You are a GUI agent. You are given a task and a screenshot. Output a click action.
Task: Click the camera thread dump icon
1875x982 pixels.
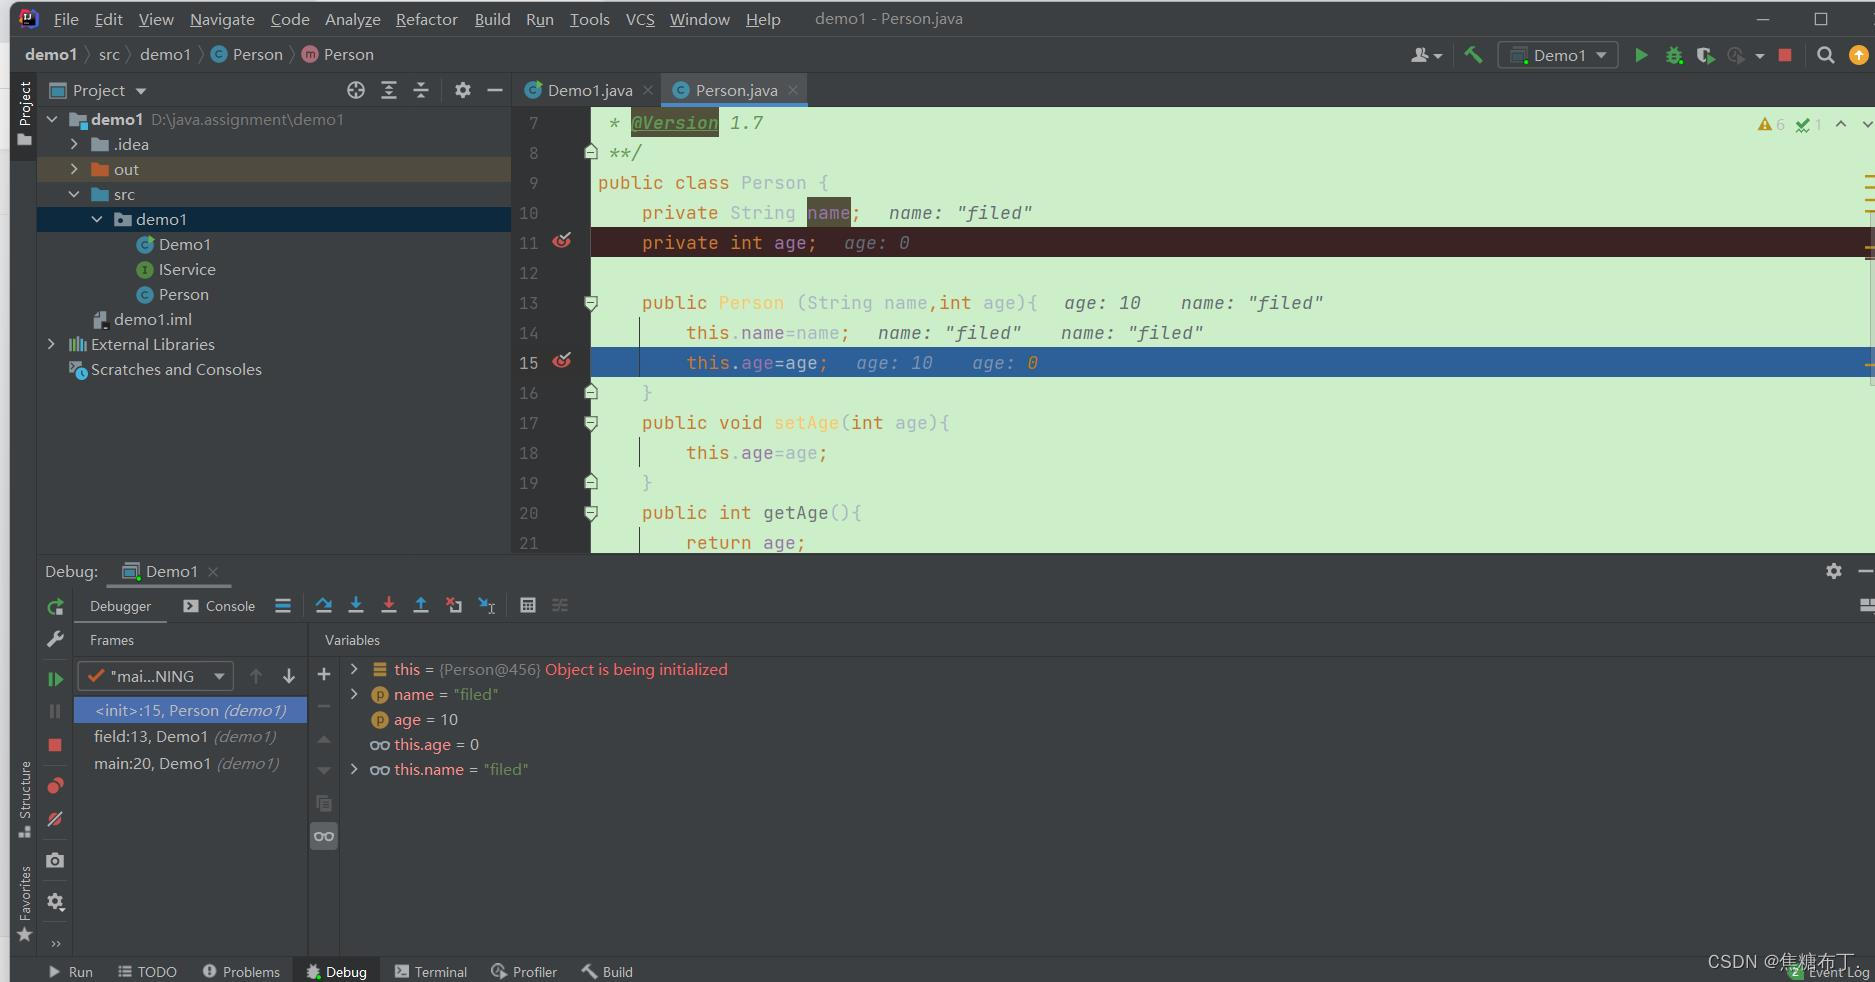pyautogui.click(x=55, y=860)
